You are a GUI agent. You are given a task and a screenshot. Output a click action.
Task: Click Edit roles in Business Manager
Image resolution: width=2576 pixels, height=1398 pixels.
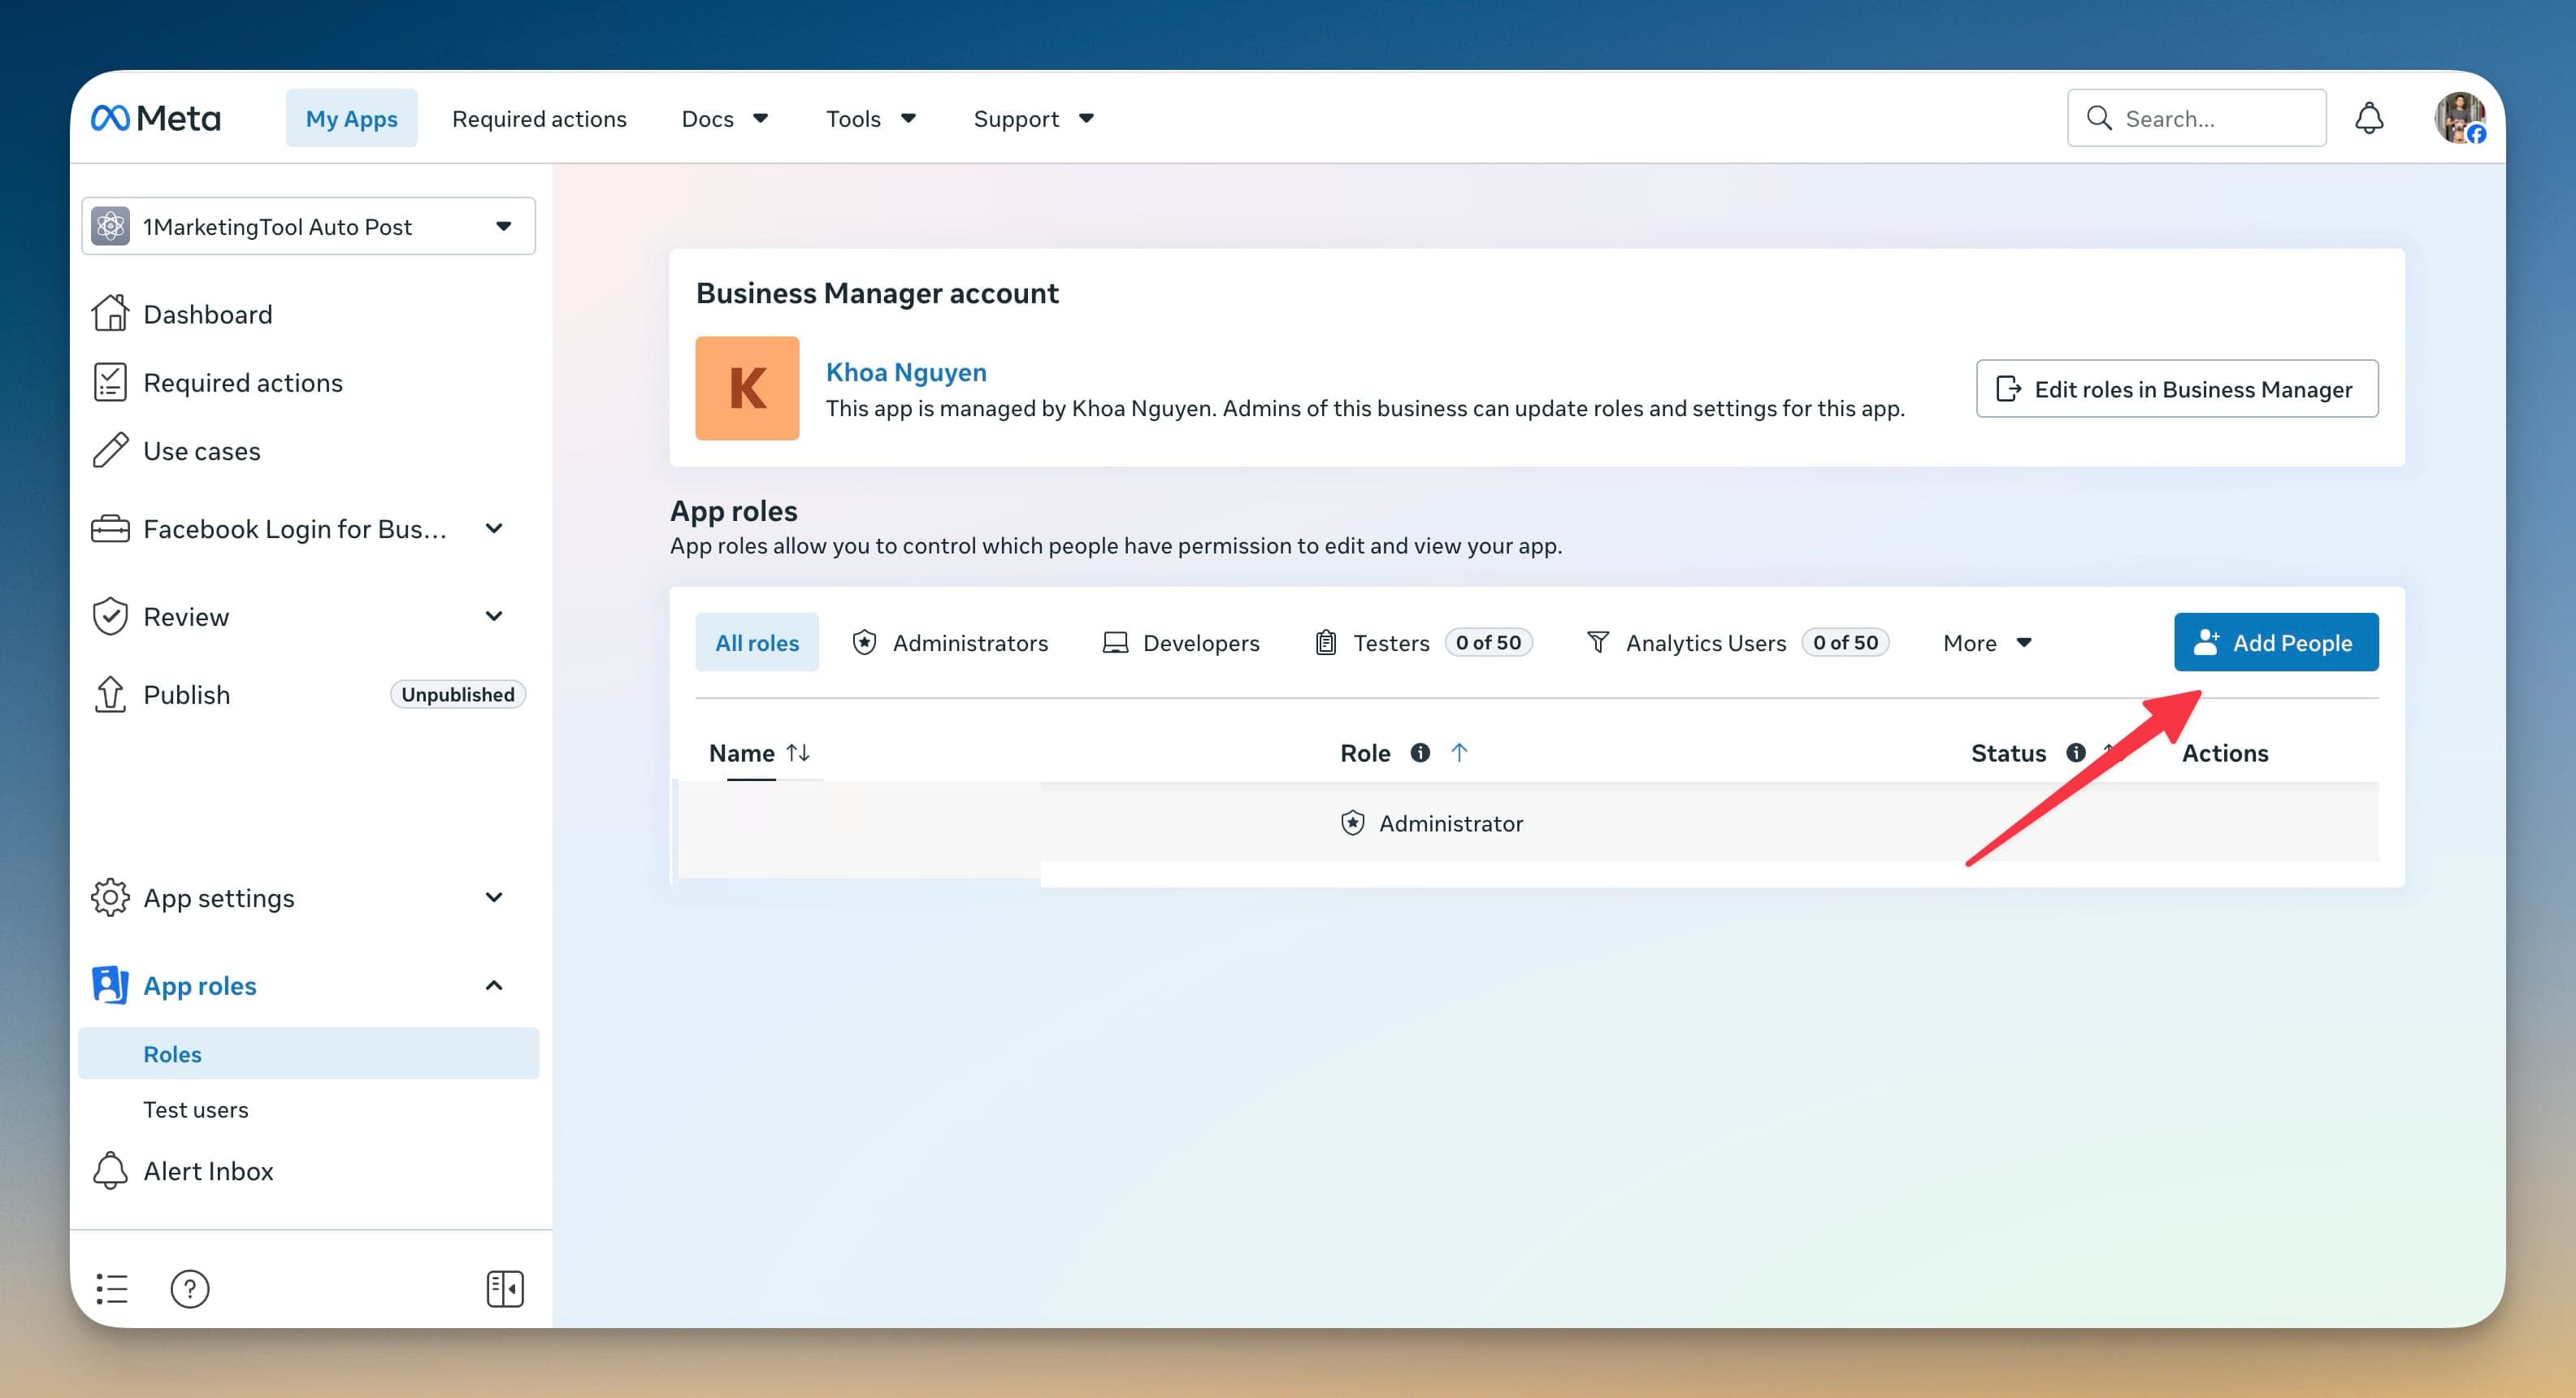coord(2177,388)
